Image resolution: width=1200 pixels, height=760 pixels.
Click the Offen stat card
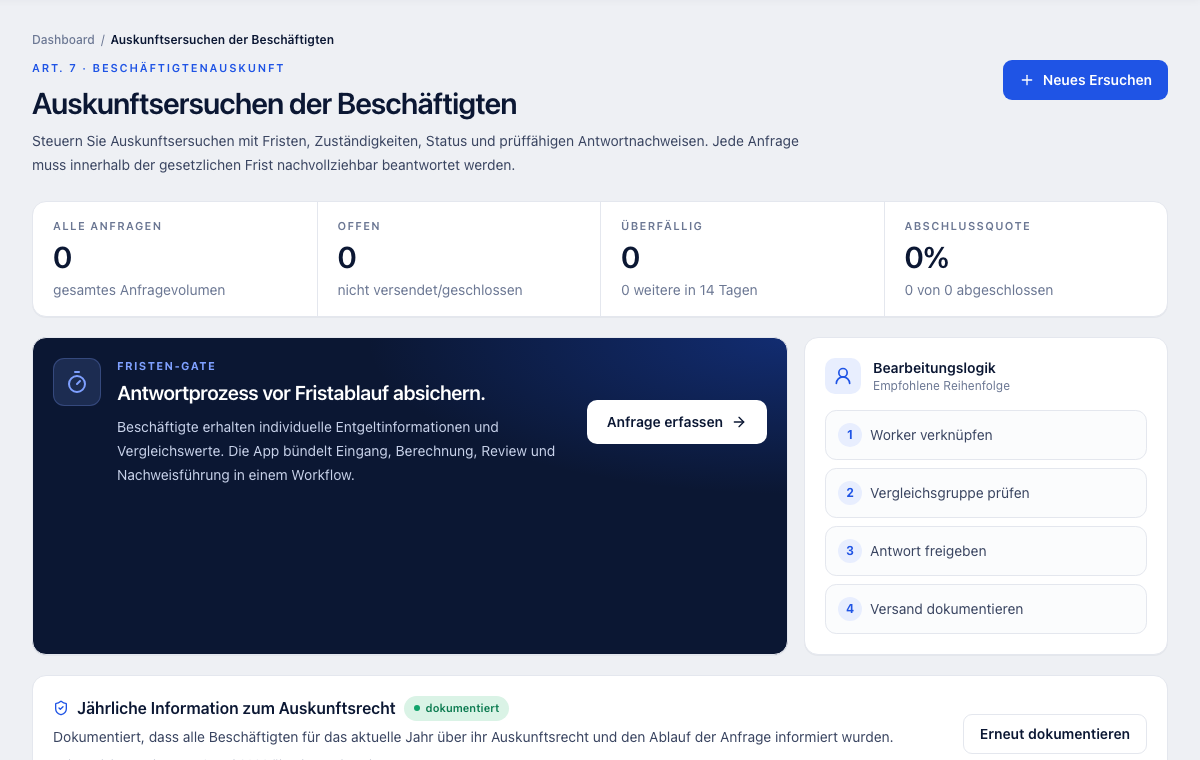coord(459,259)
